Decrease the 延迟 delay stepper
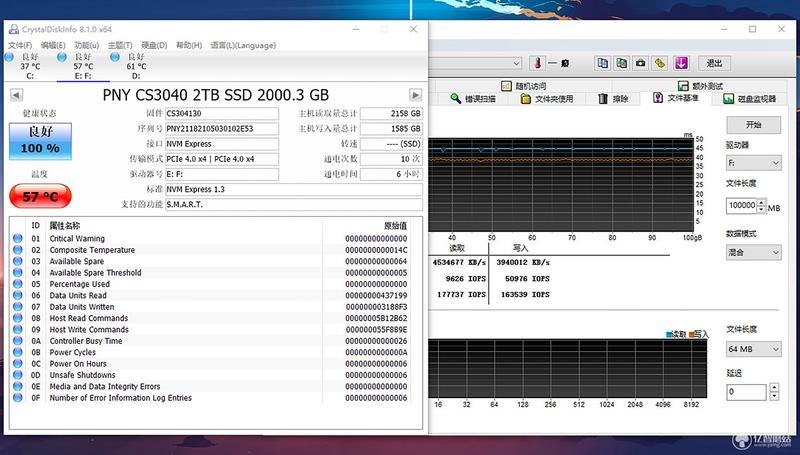The height and width of the screenshot is (455, 800). click(774, 396)
